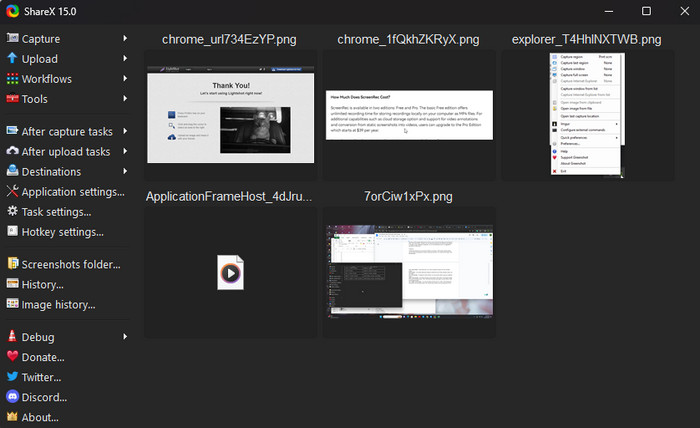This screenshot has width=700, height=428.
Task: Click the ApplicationFrameHost video play icon
Action: (x=230, y=272)
